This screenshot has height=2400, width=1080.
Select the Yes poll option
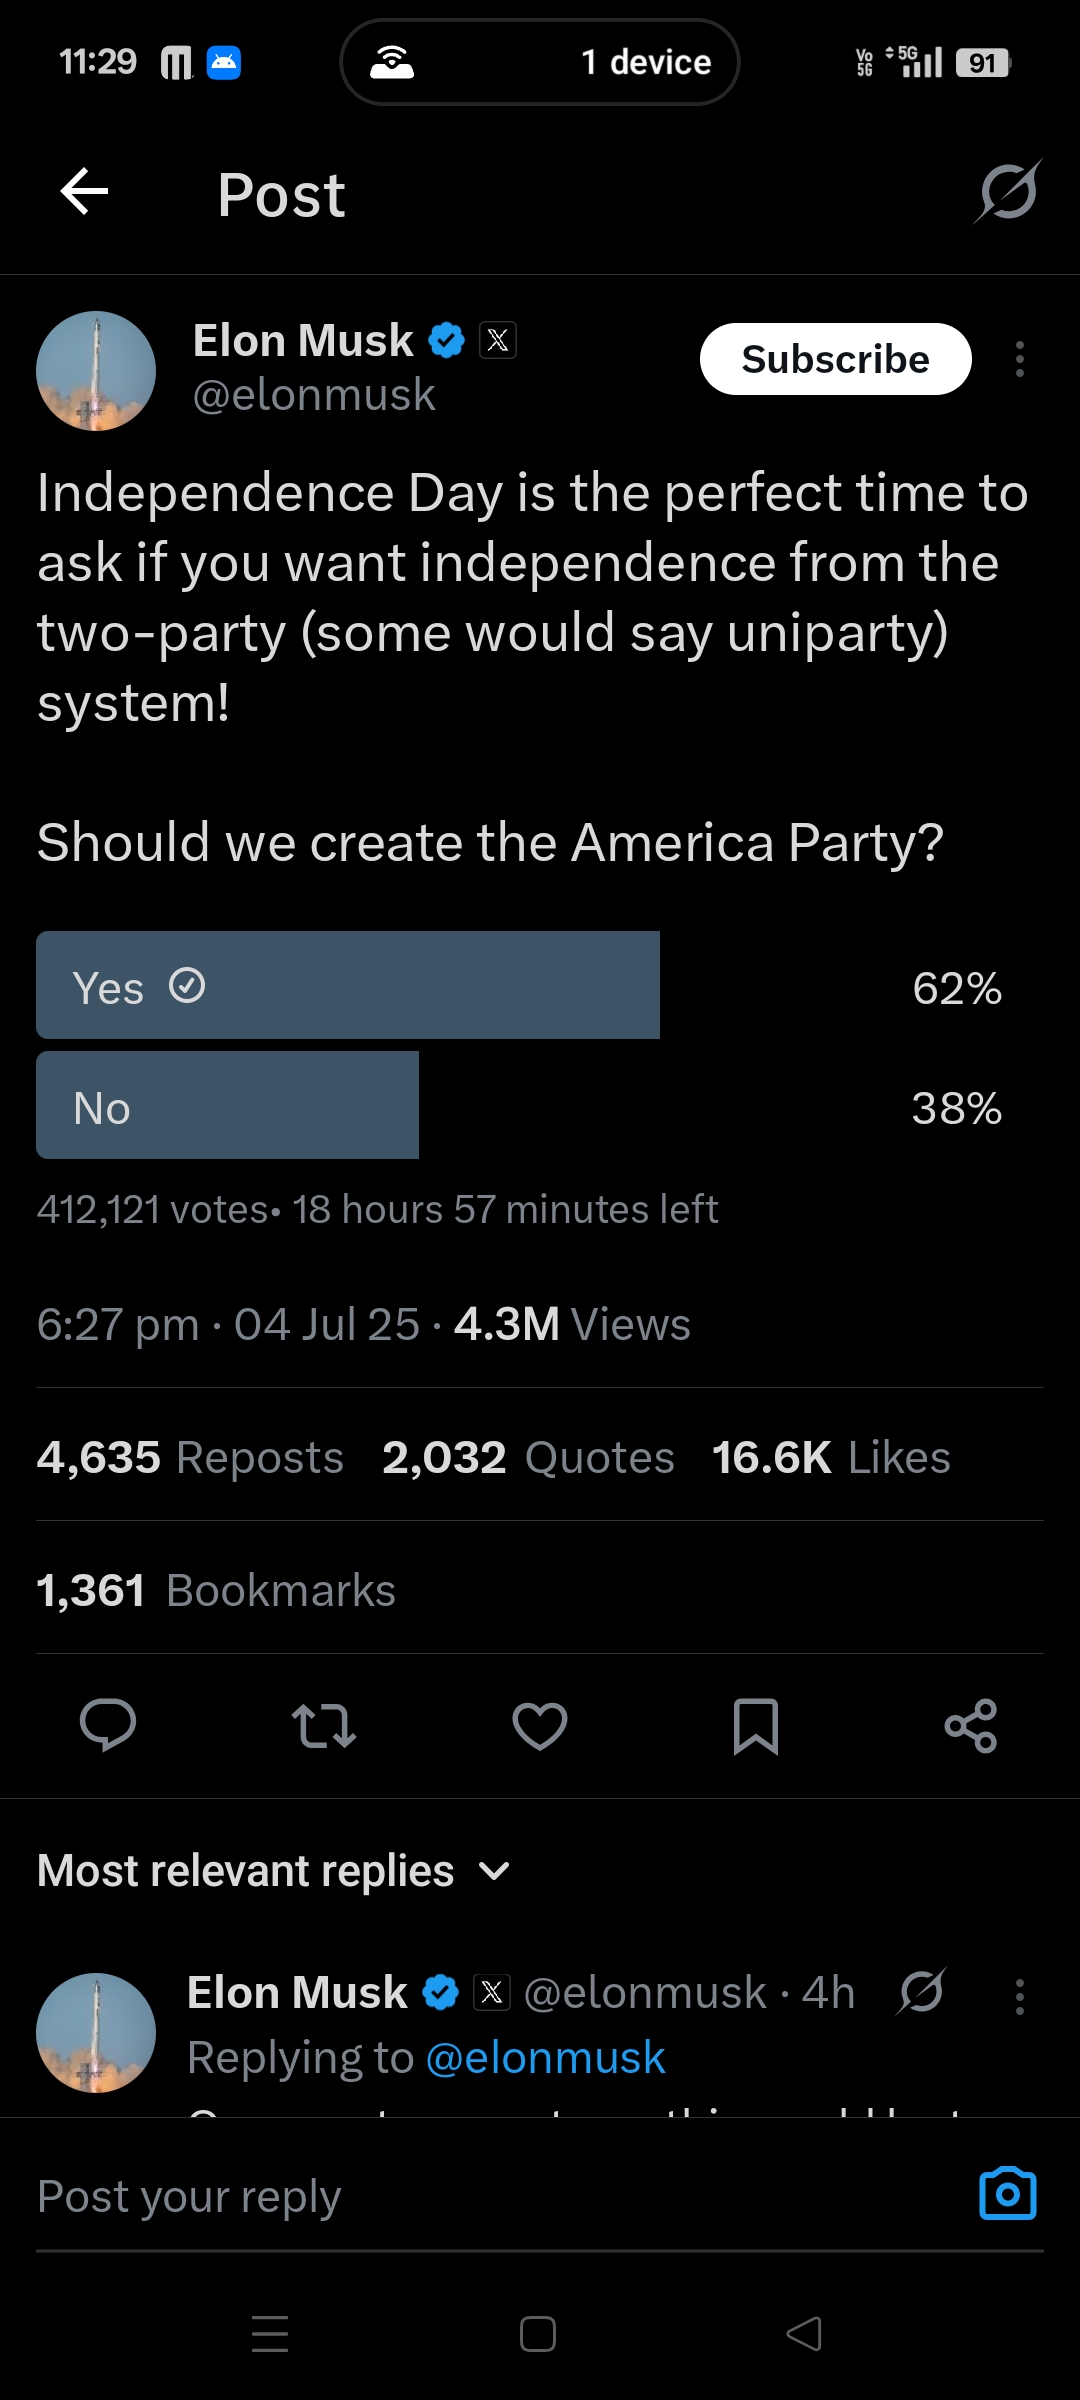click(347, 986)
